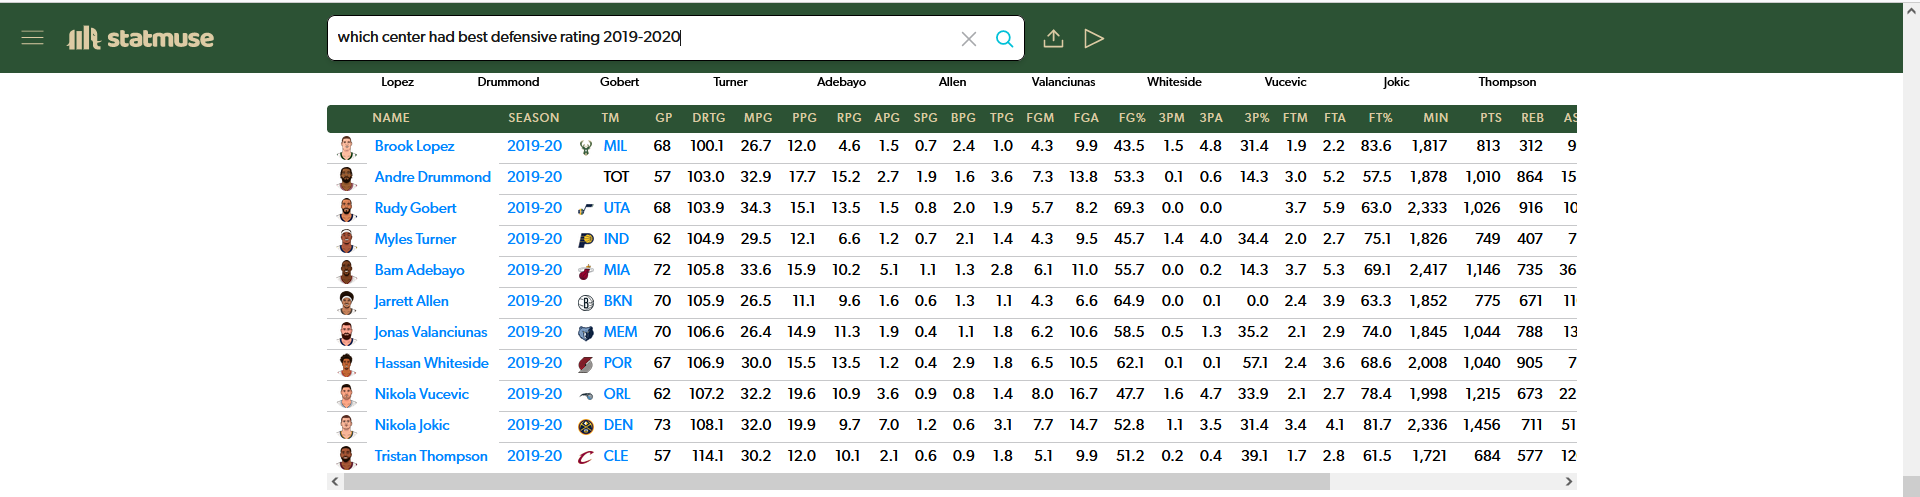Open the hamburger menu
The height and width of the screenshot is (497, 1920).
click(32, 38)
